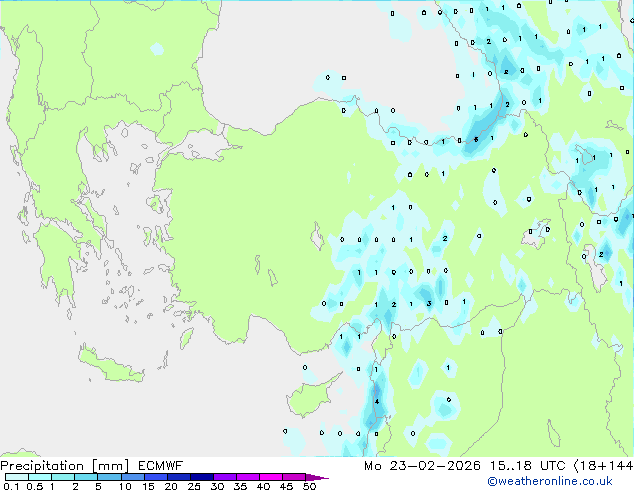
Task: Click the '25' legend tick label
Action: [194, 486]
